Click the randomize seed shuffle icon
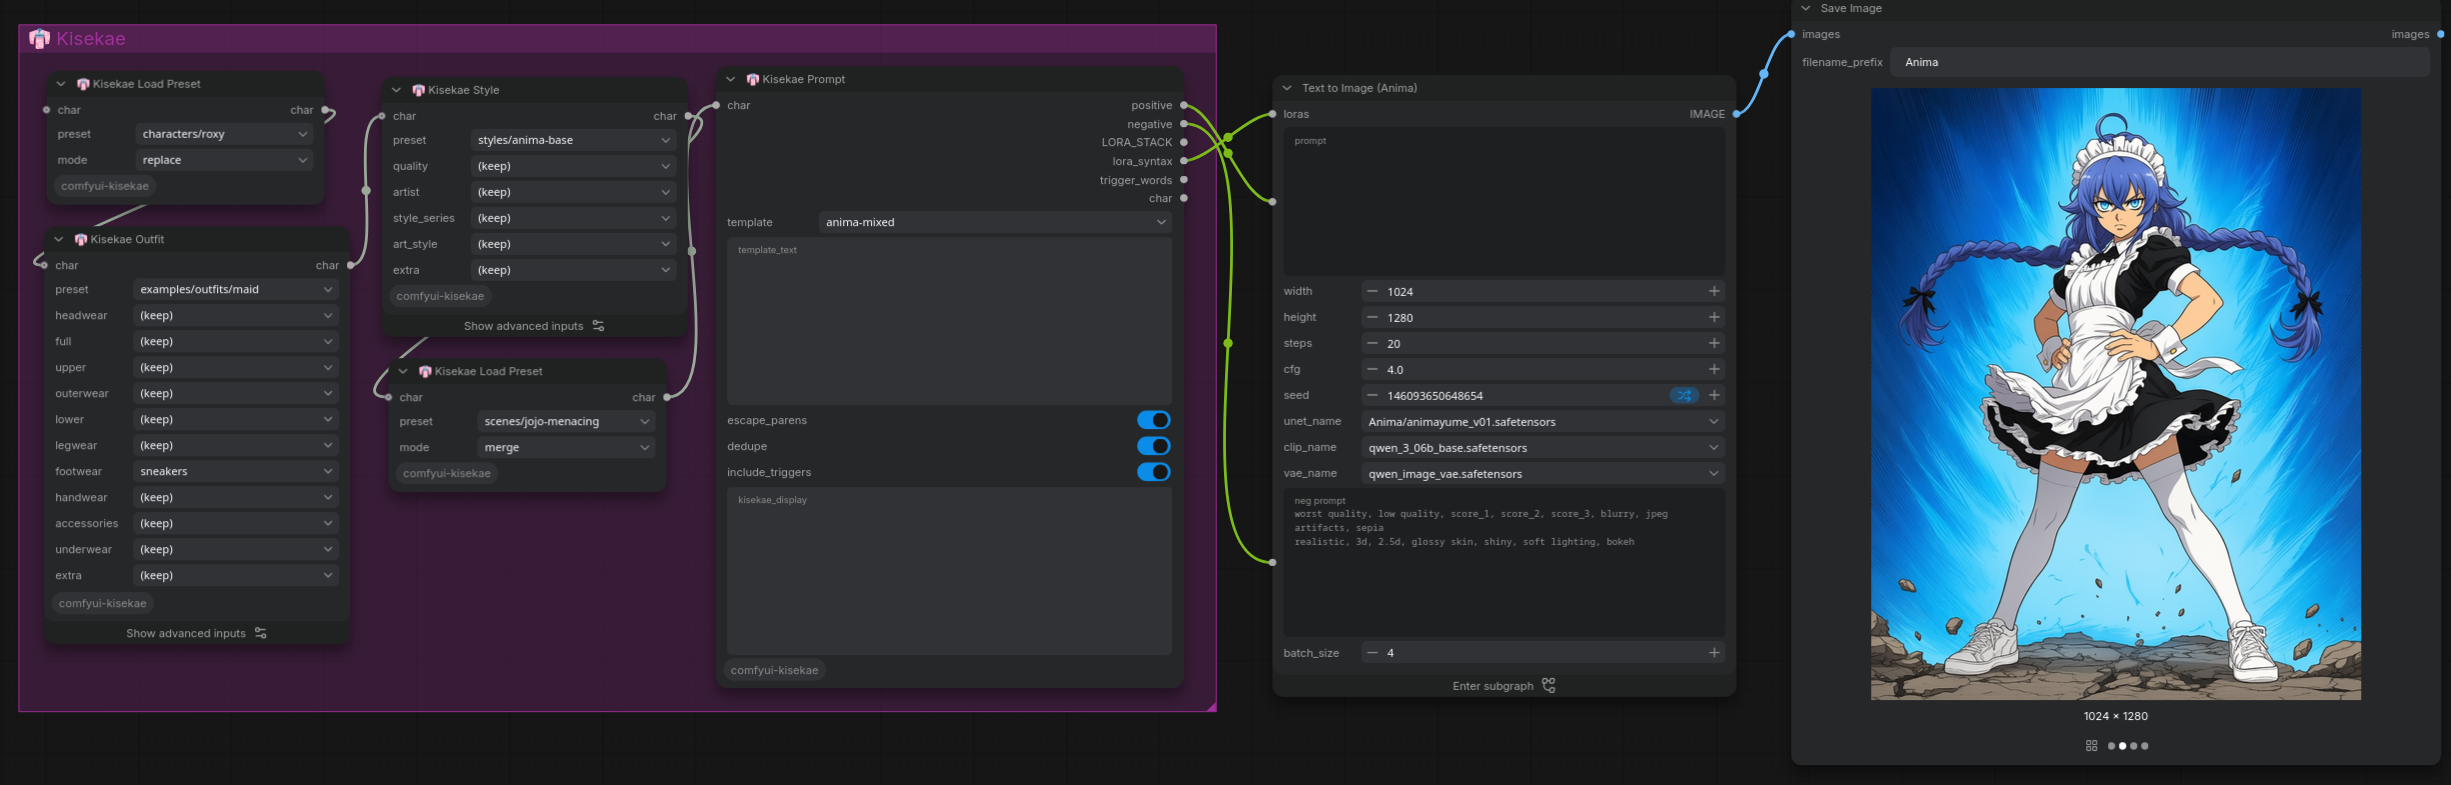Screen dimensions: 2451x785 click(1684, 395)
